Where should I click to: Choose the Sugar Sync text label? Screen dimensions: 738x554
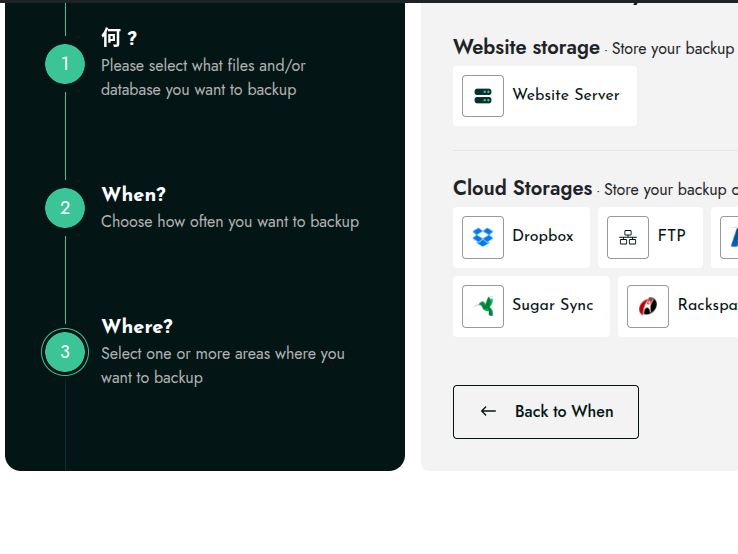pyautogui.click(x=553, y=305)
